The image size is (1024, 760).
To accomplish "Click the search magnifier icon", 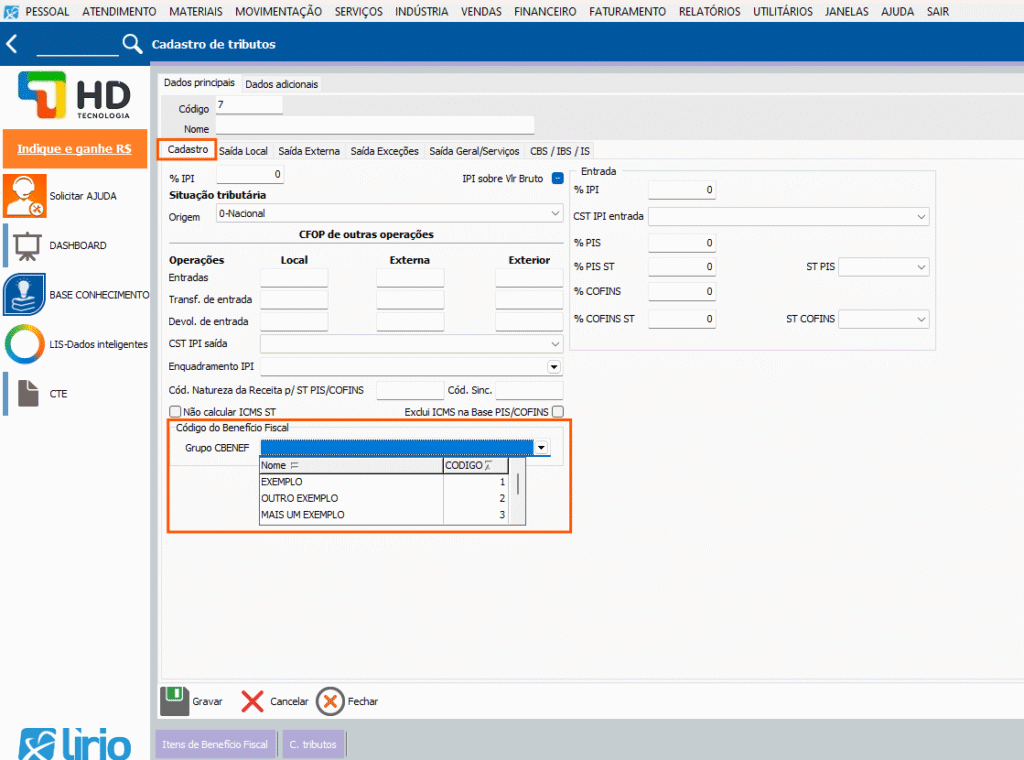I will 132,44.
